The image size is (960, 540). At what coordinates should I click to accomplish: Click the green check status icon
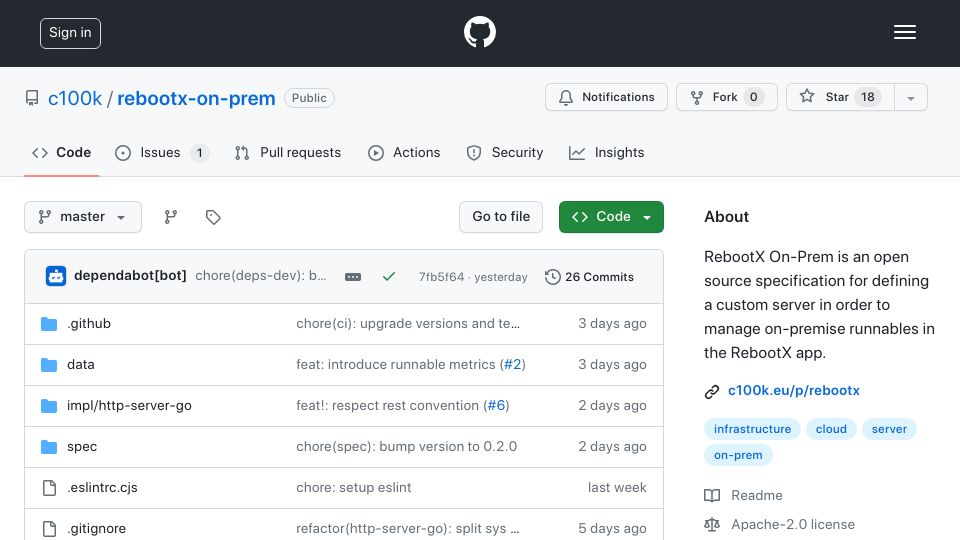389,277
